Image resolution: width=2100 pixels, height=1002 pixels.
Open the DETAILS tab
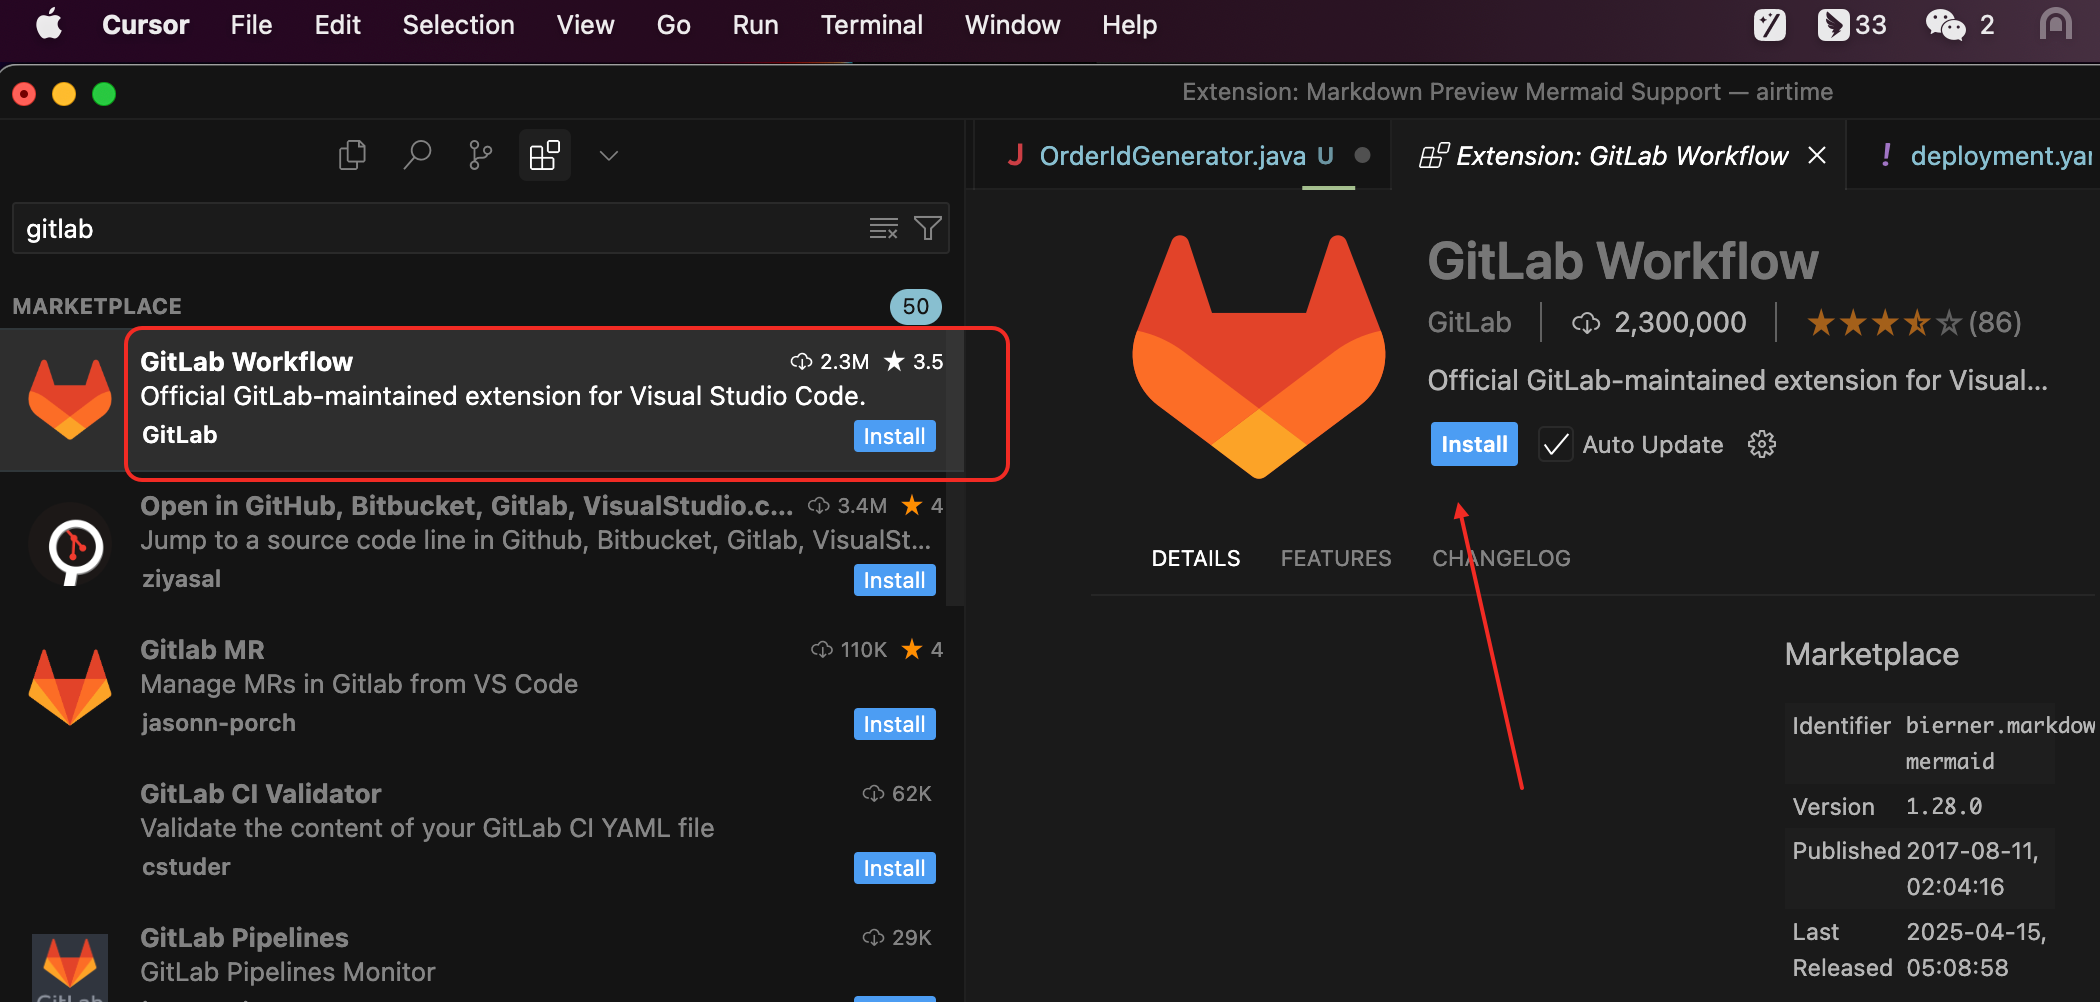(1196, 558)
